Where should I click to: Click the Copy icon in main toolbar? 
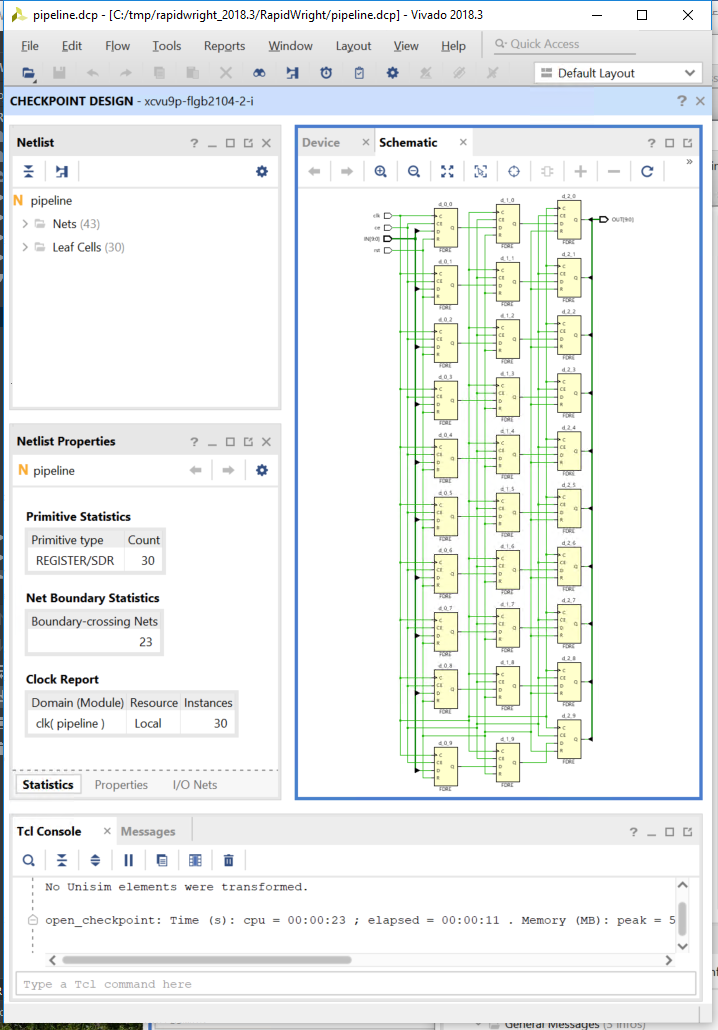159,73
